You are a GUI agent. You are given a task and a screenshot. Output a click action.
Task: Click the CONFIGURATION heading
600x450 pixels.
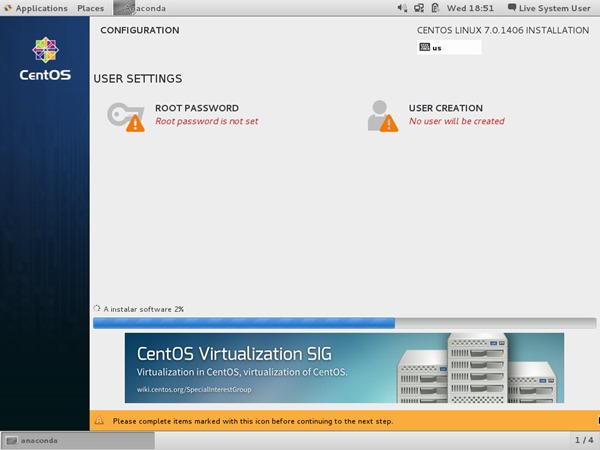coord(140,30)
